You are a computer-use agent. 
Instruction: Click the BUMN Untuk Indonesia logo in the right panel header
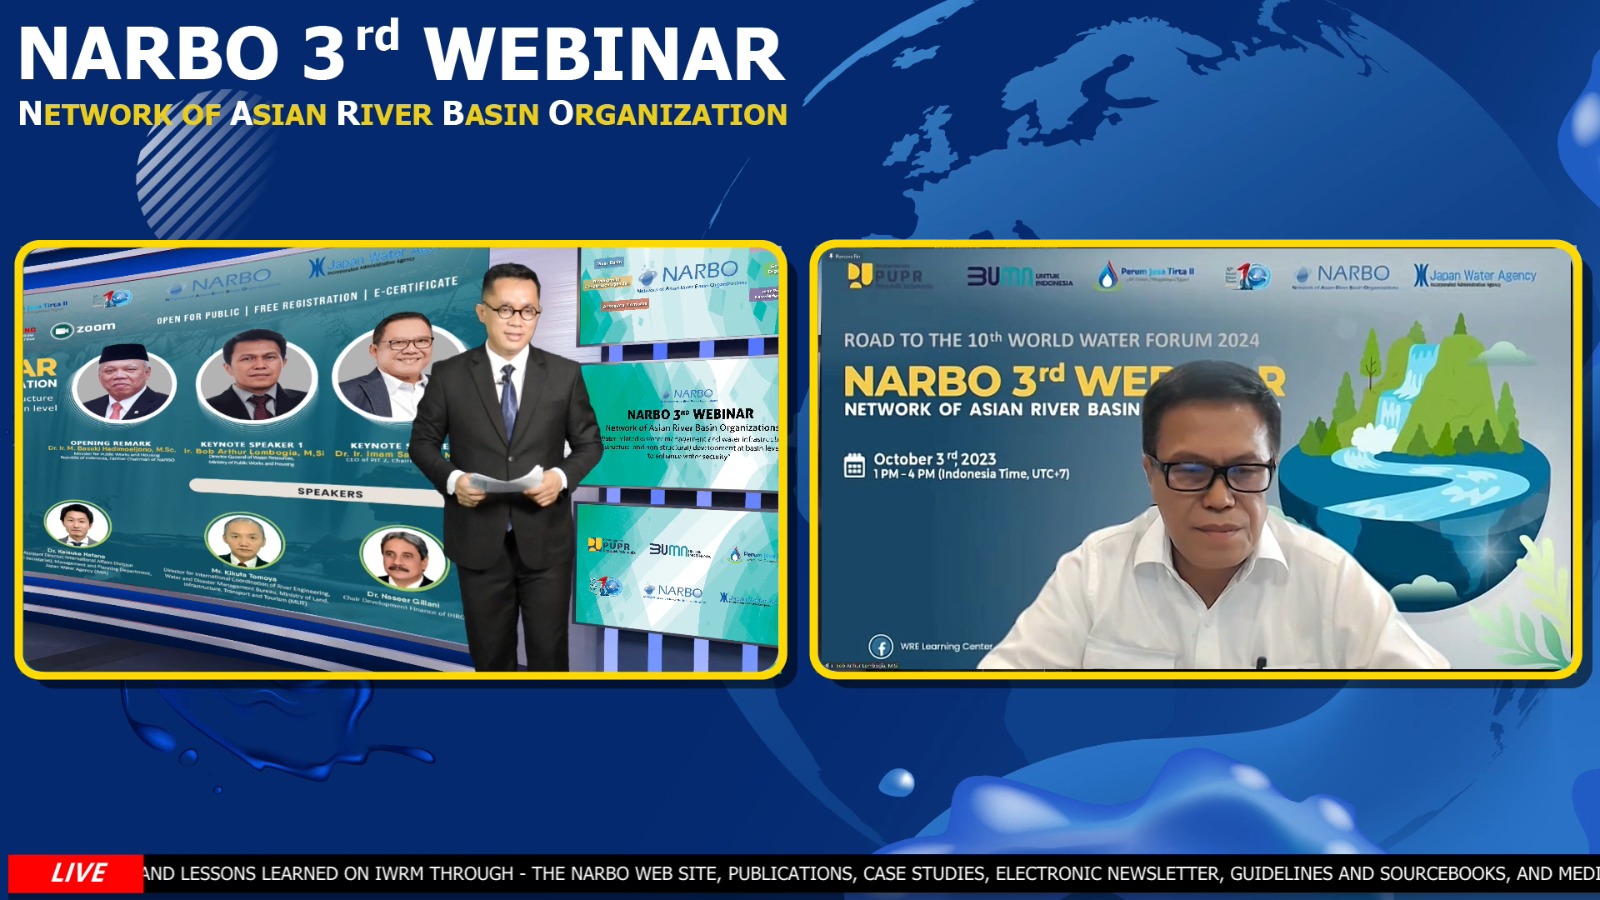click(1020, 276)
